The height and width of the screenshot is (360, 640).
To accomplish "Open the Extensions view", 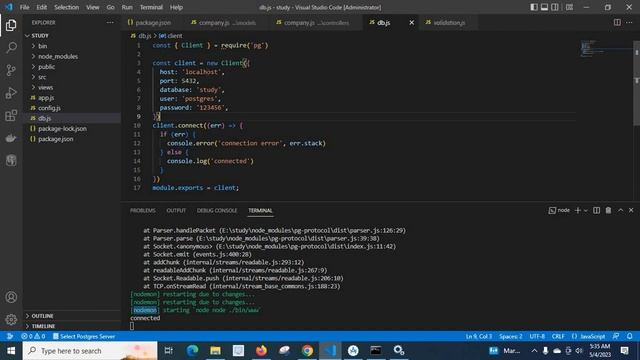I will (11, 116).
